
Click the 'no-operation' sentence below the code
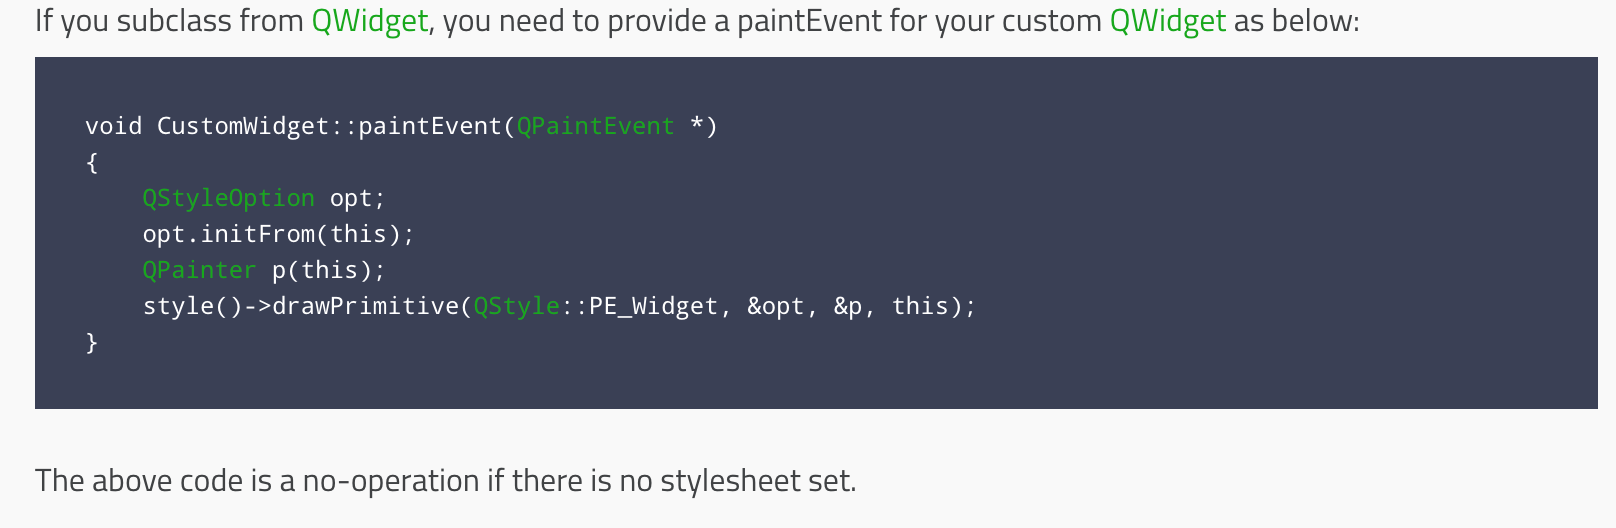tap(445, 481)
